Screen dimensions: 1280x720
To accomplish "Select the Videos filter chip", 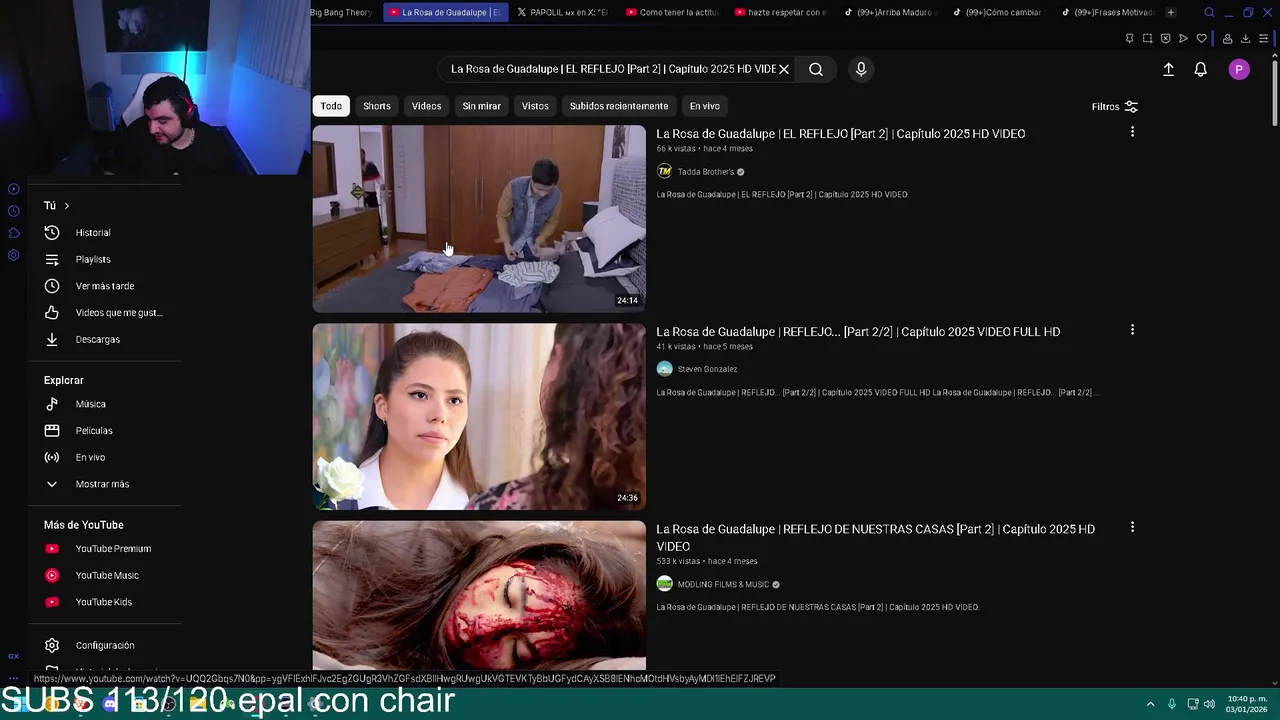I will (426, 106).
